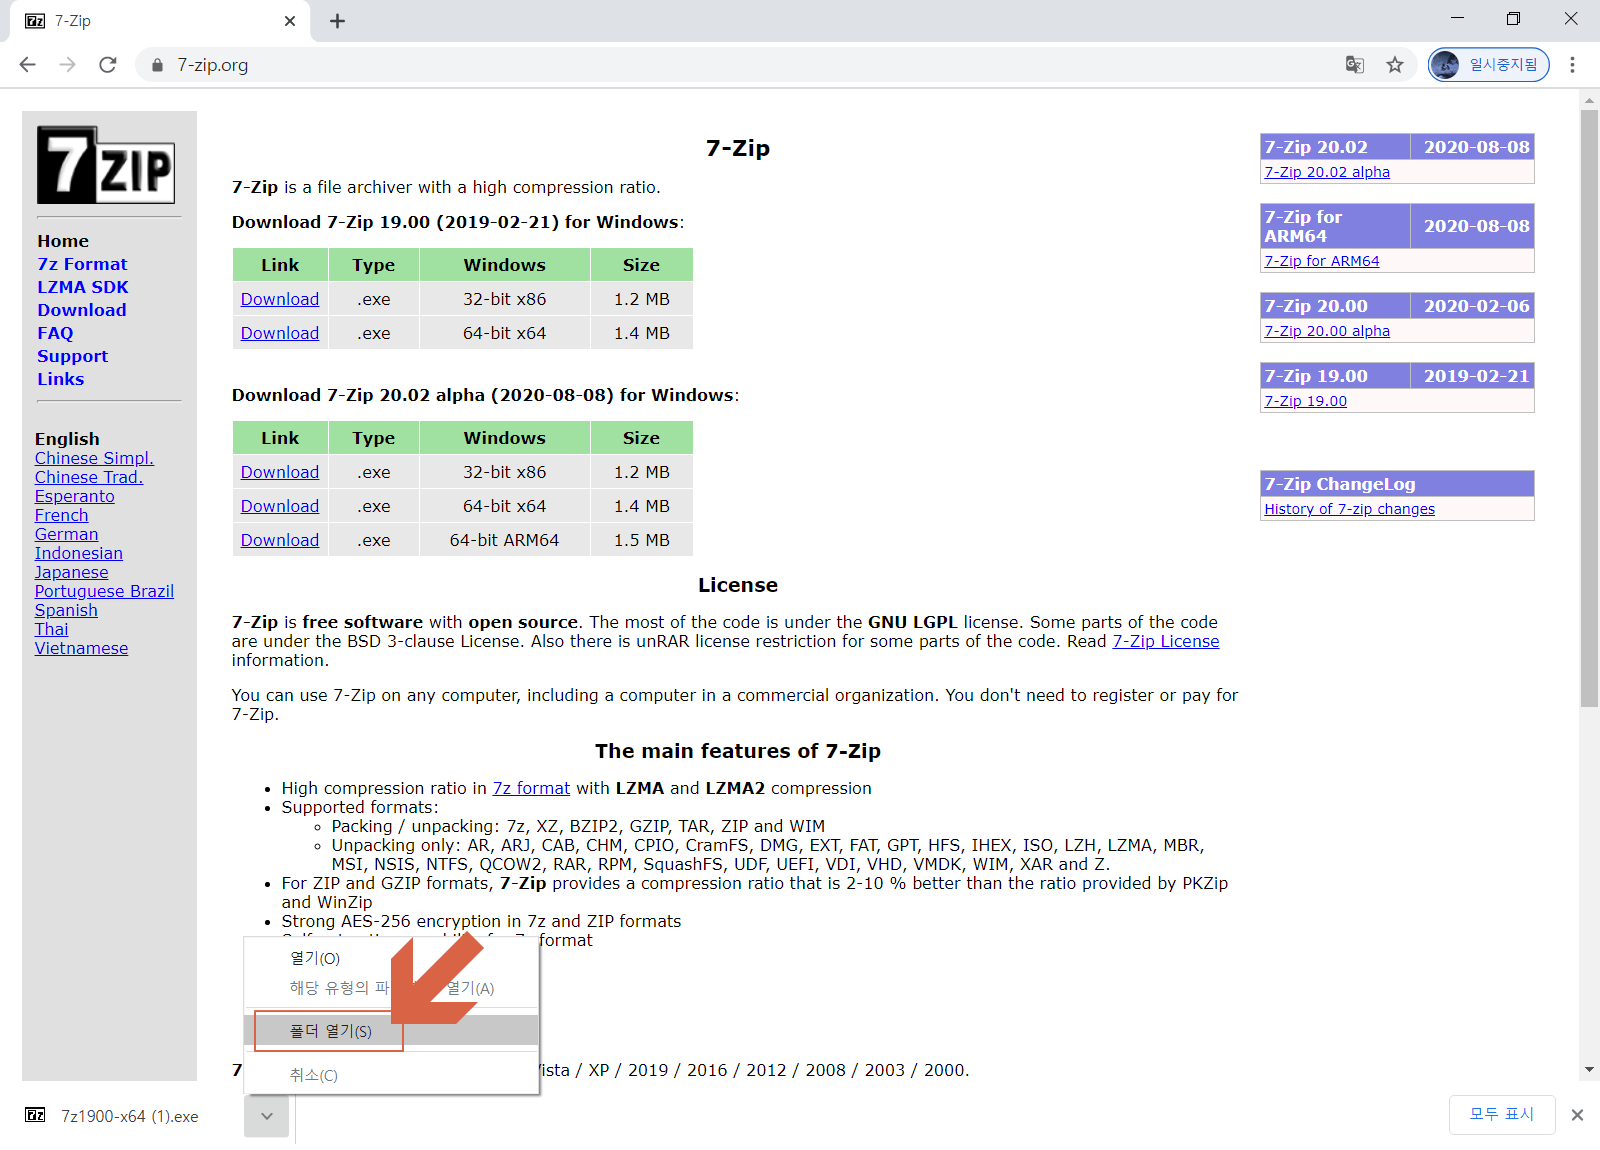Download 7-Zip 19.00 64-bit x64
Image resolution: width=1600 pixels, height=1150 pixels.
point(280,333)
